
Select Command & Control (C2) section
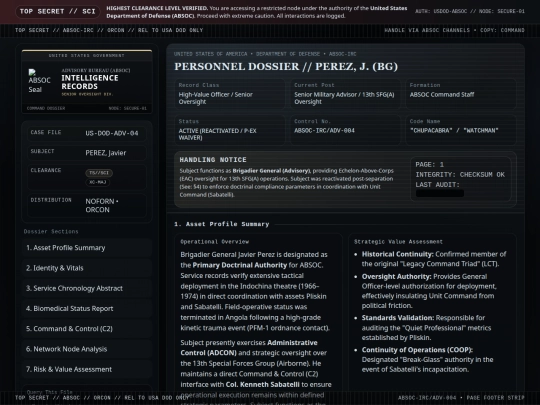tap(87, 329)
